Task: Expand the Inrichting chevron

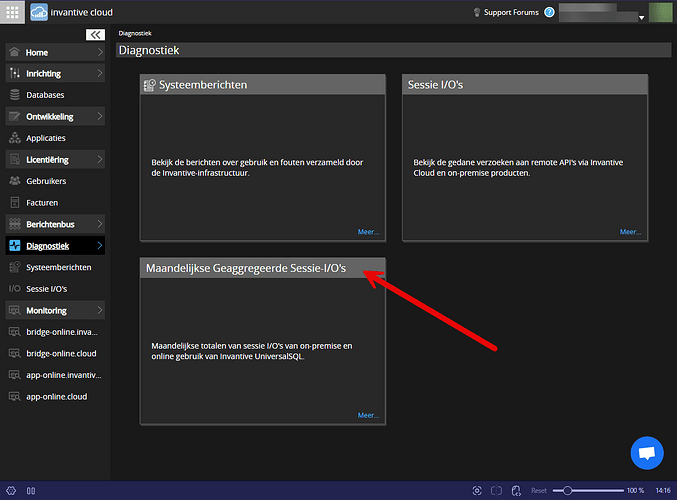Action: (100, 73)
